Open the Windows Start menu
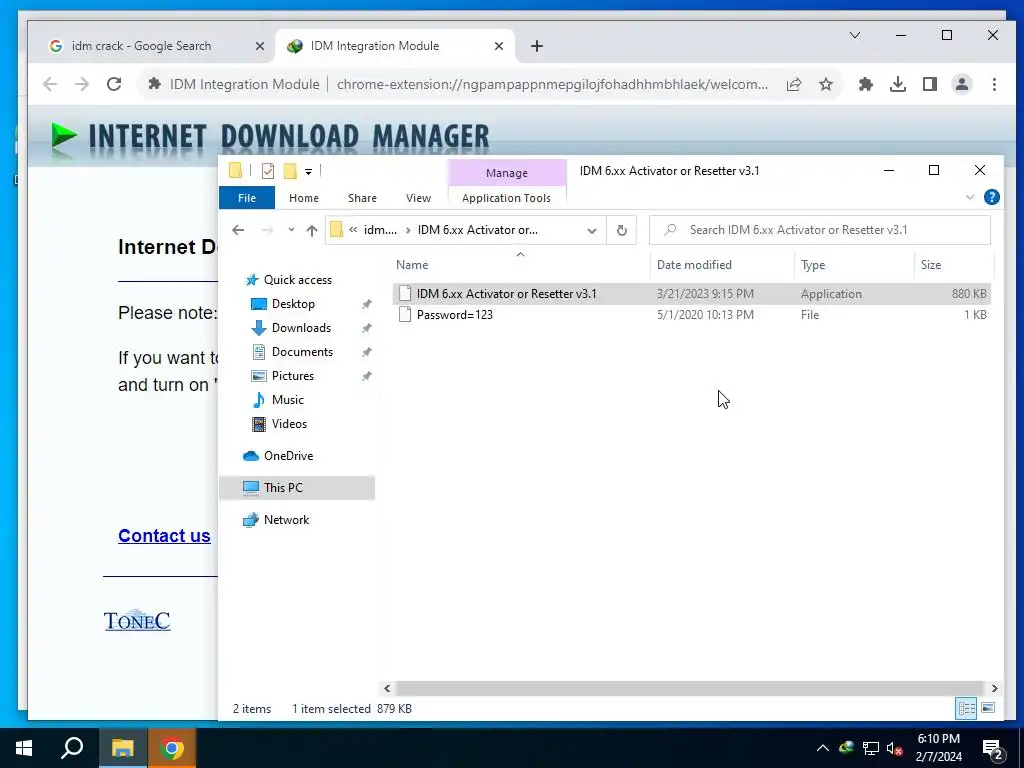The height and width of the screenshot is (768, 1024). pos(24,748)
